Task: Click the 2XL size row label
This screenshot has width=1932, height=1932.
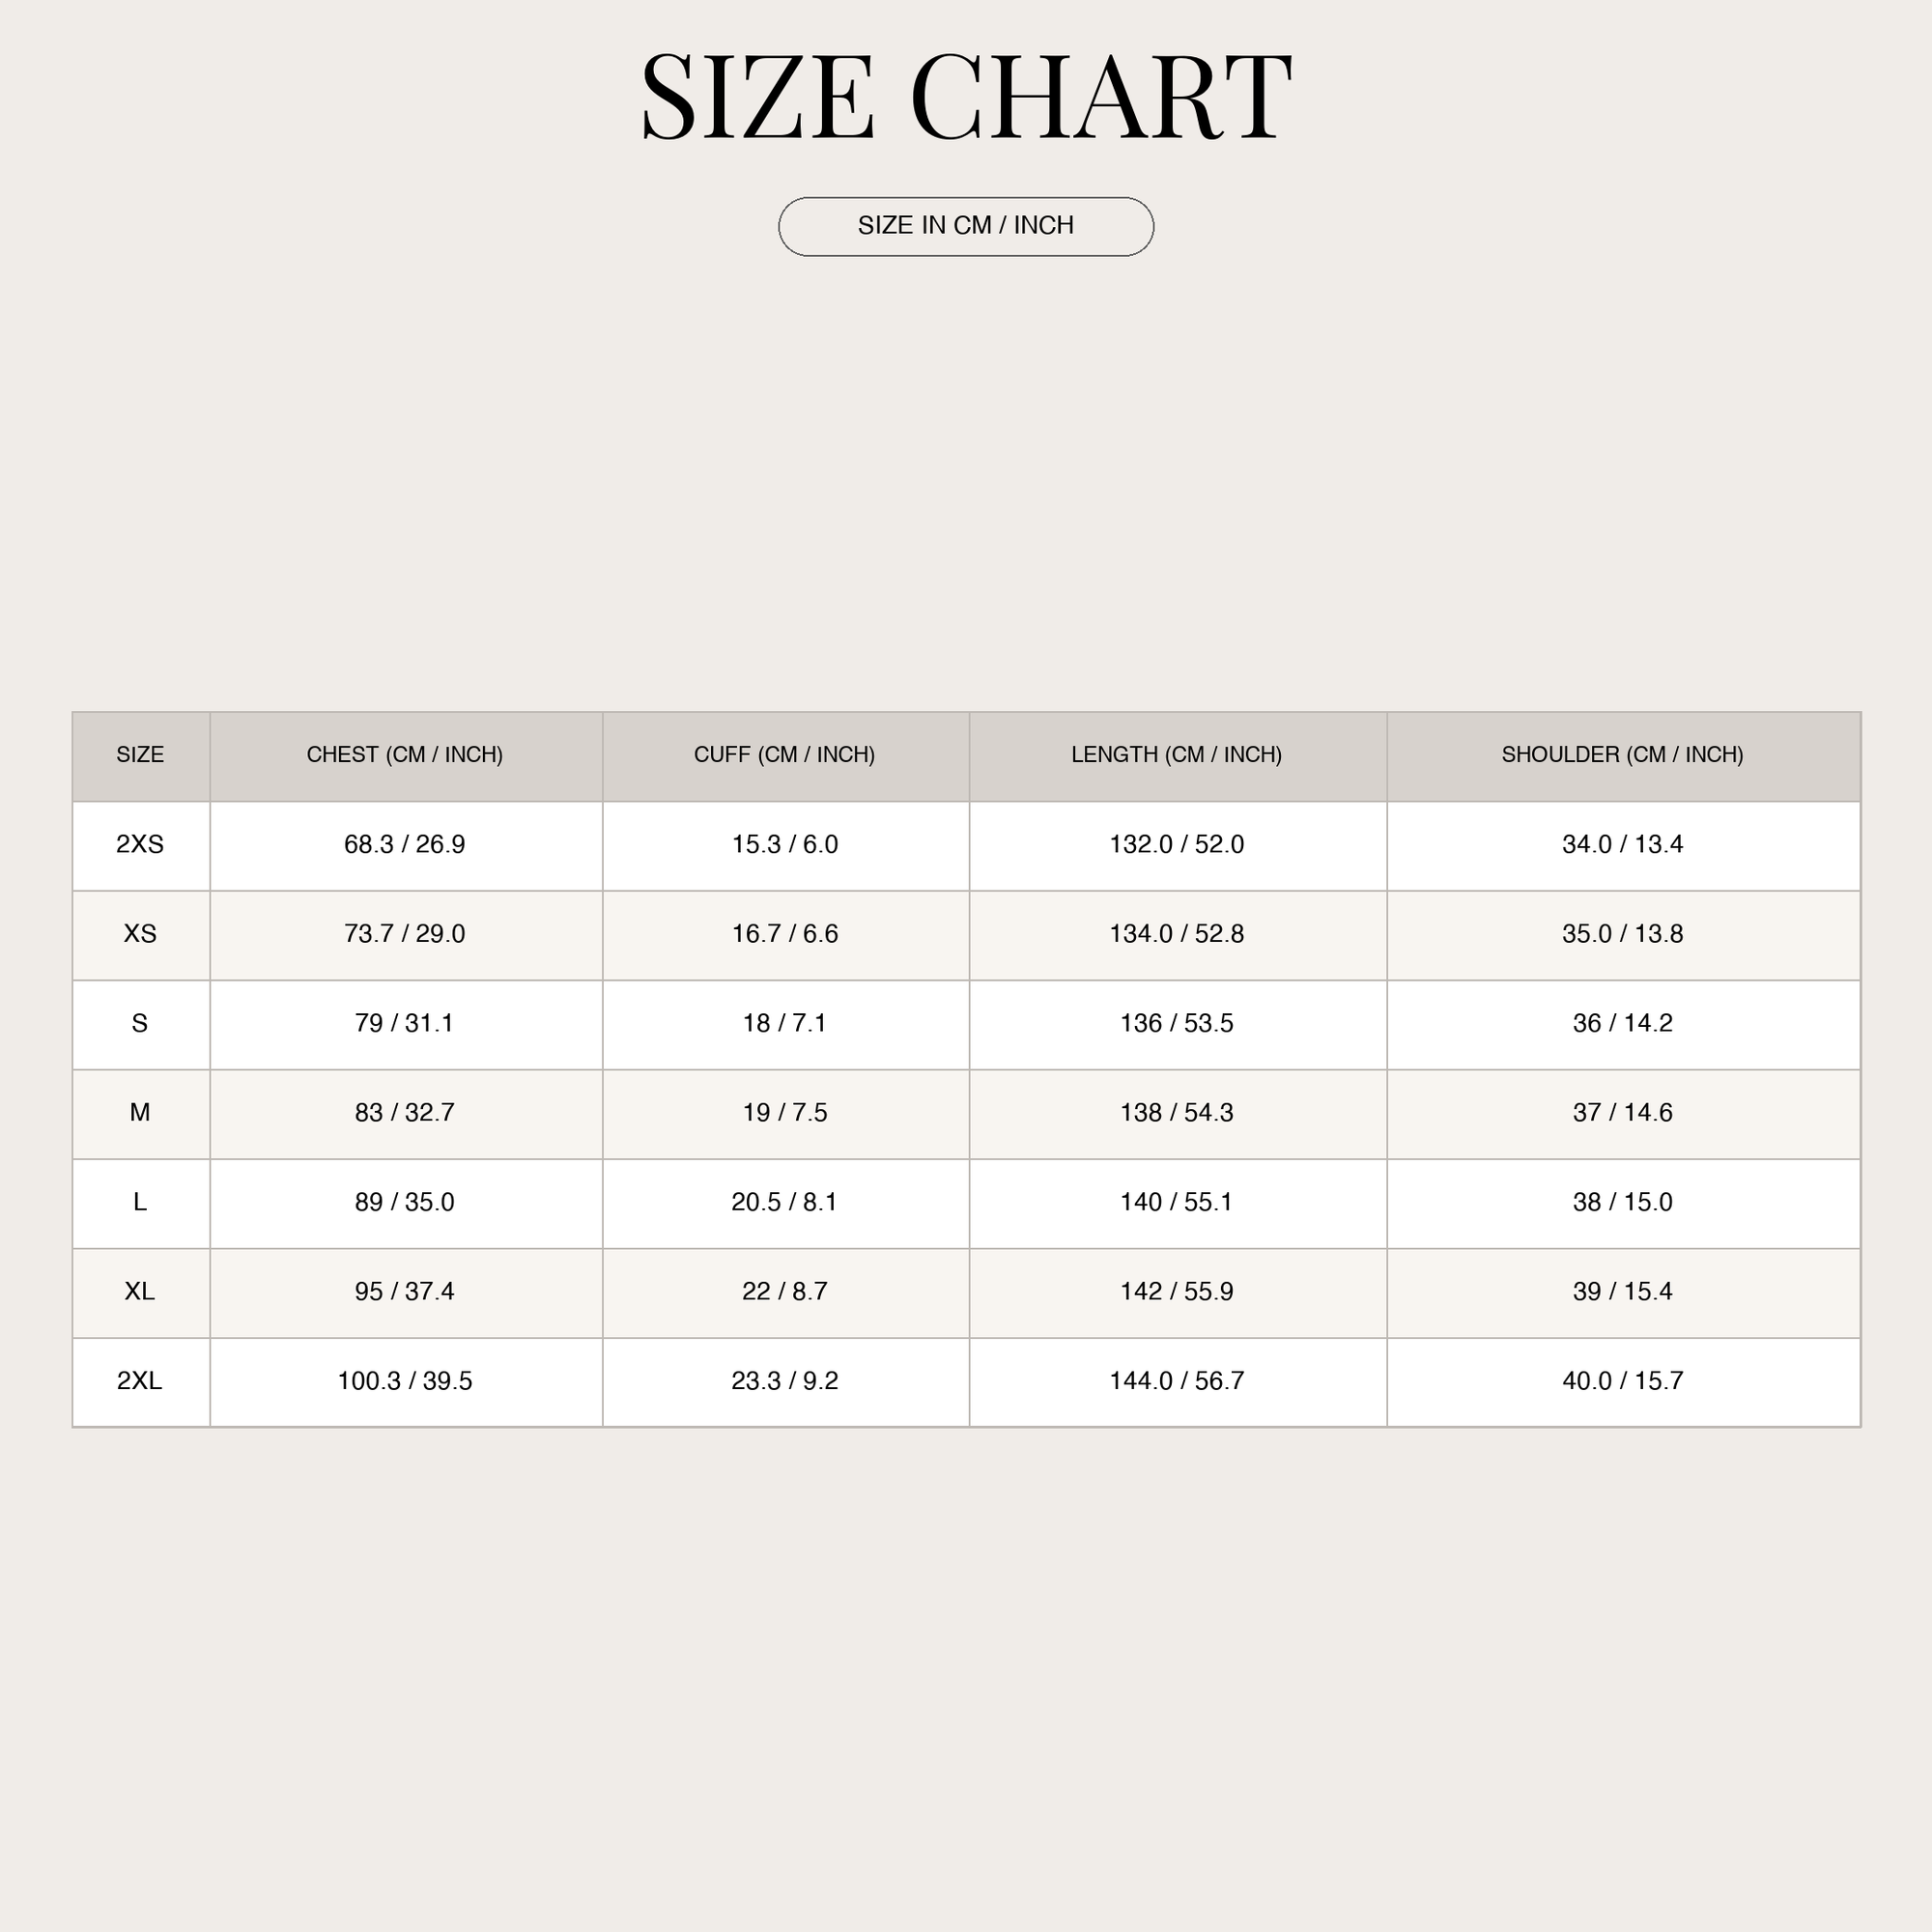Action: click(x=140, y=1381)
